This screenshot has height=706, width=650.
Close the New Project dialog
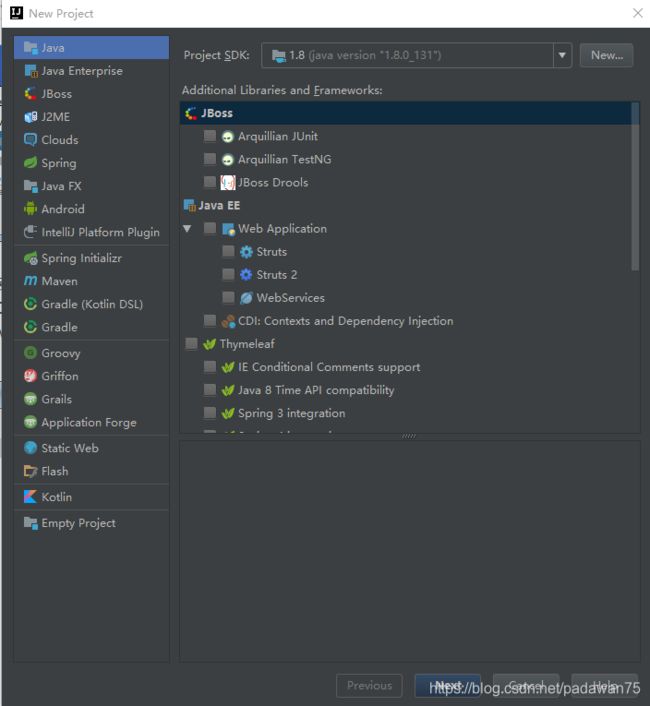point(638,13)
